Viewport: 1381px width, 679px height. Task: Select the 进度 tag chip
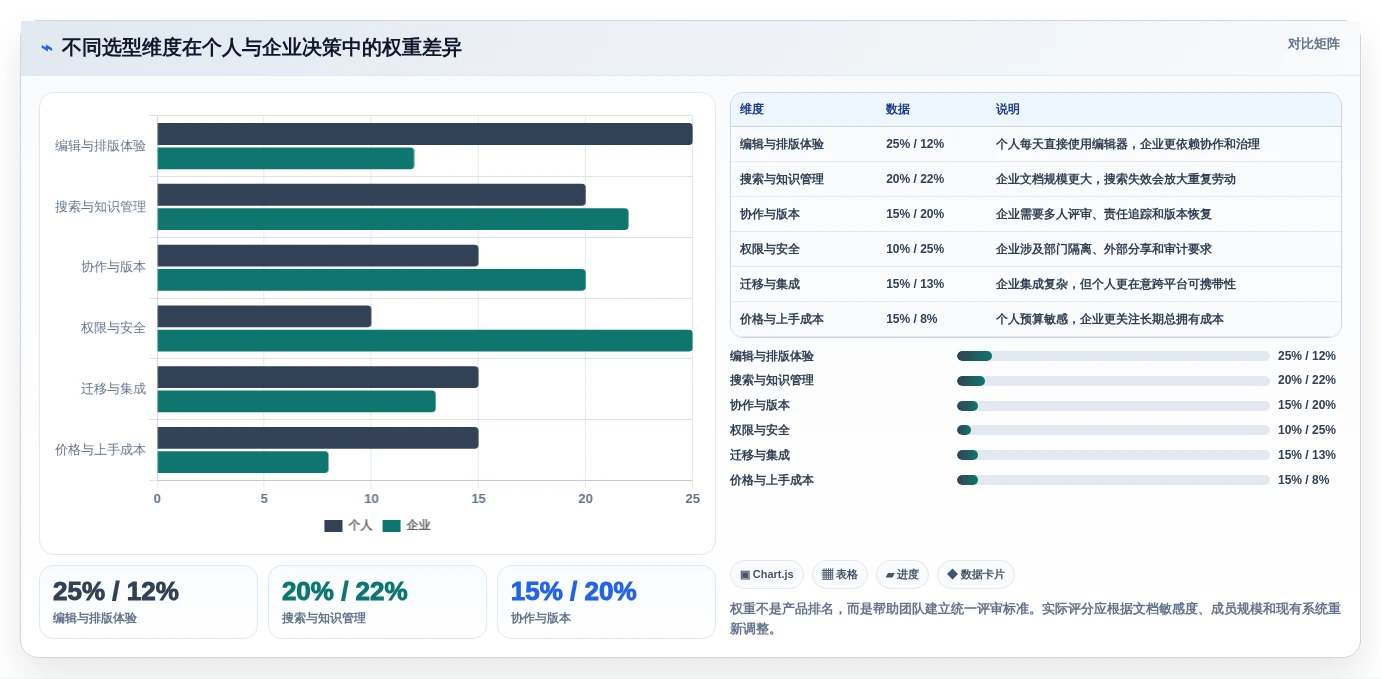[x=902, y=575]
